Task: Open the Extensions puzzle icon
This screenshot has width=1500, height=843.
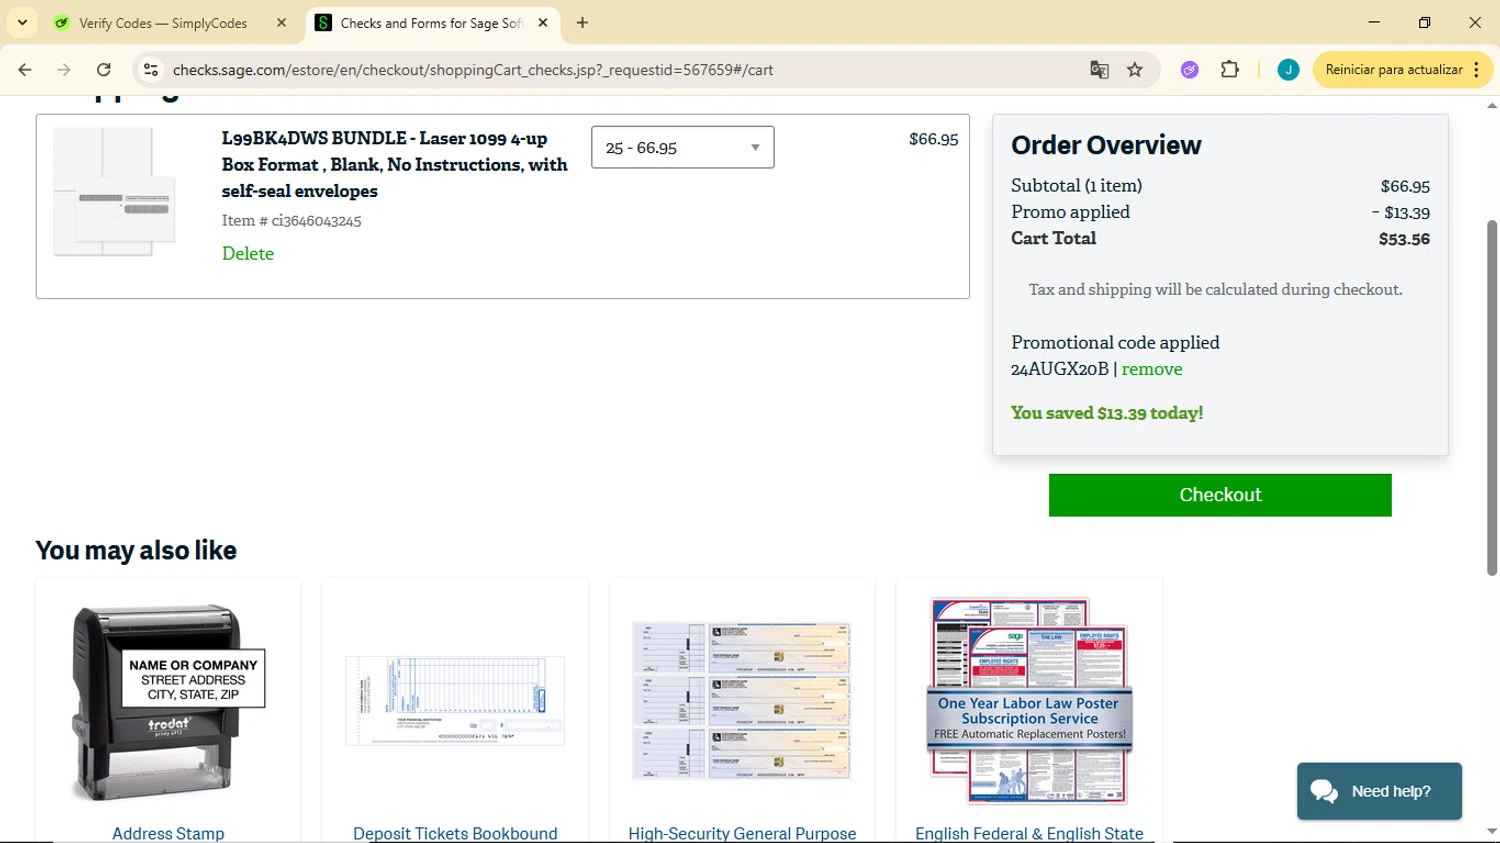Action: (x=1230, y=70)
